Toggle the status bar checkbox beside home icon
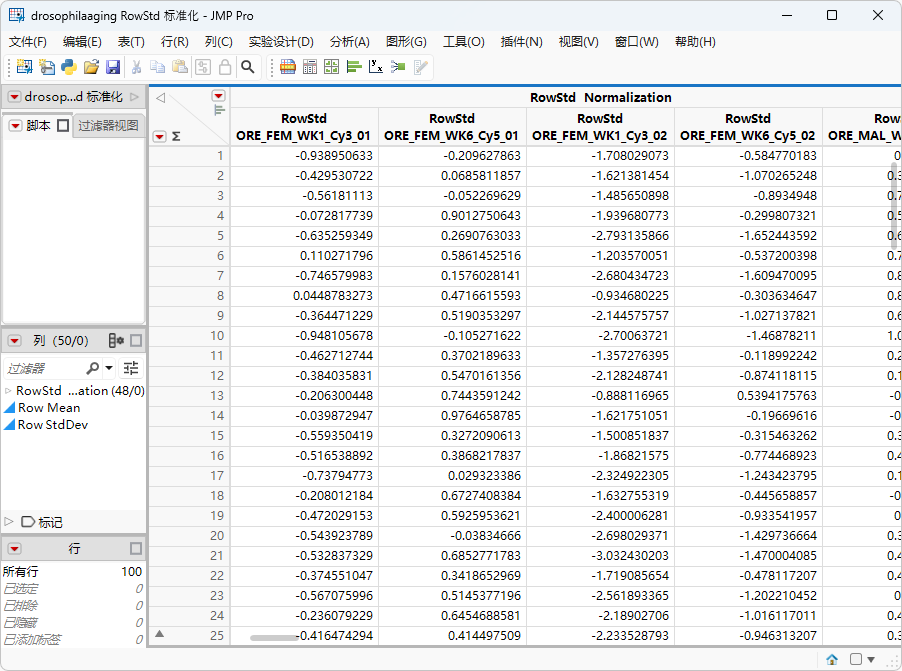This screenshot has height=671, width=902. [856, 659]
